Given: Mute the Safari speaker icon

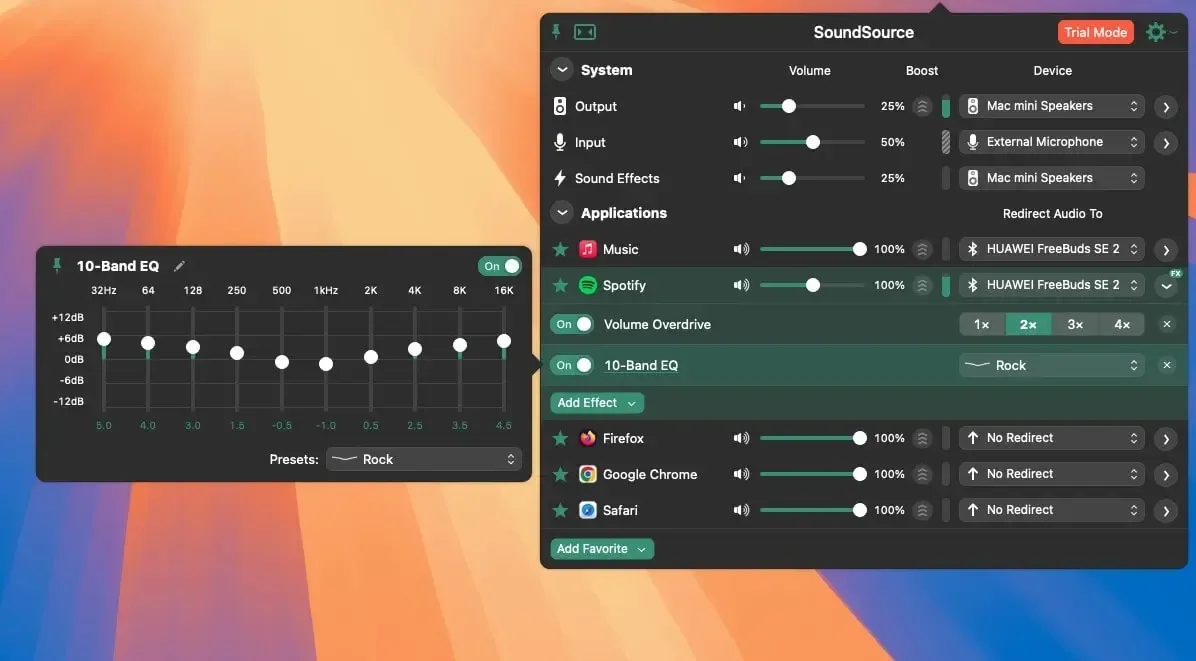Looking at the screenshot, I should pos(741,510).
